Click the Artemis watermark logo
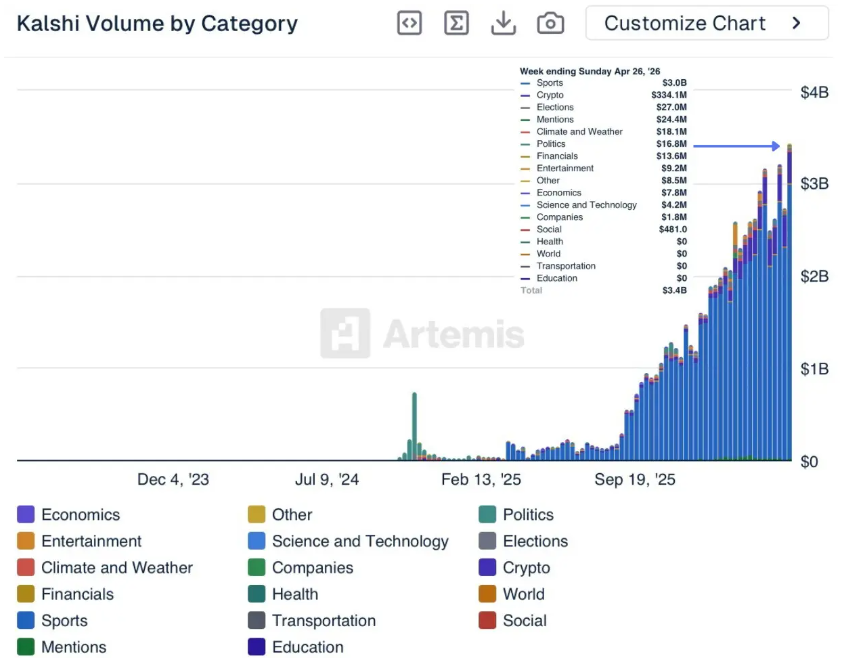 click(344, 333)
